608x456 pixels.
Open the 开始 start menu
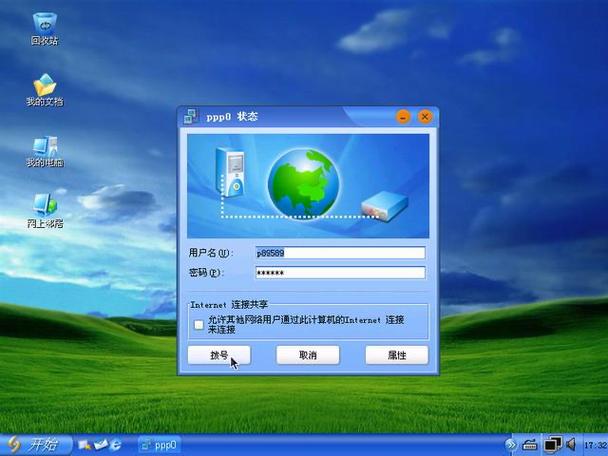click(x=33, y=444)
